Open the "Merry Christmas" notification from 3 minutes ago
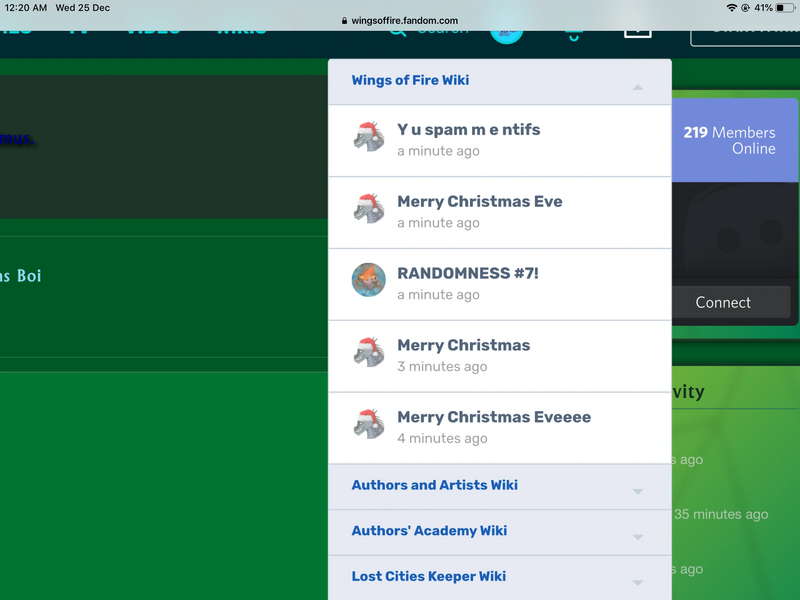Viewport: 800px width, 600px height. click(463, 346)
